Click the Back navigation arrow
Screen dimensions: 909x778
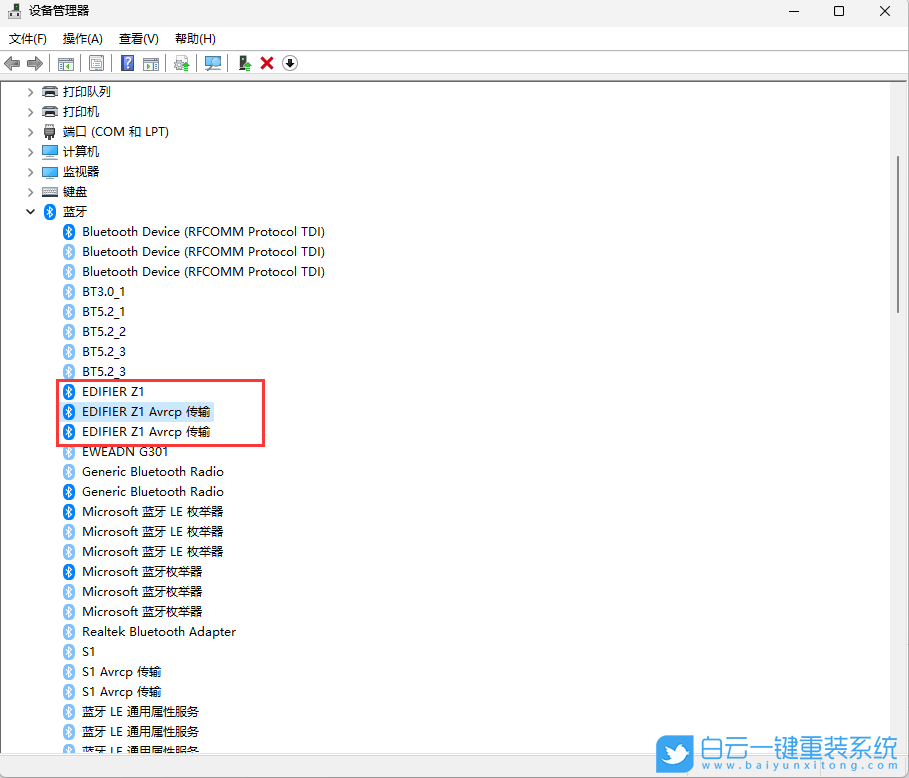tap(12, 63)
